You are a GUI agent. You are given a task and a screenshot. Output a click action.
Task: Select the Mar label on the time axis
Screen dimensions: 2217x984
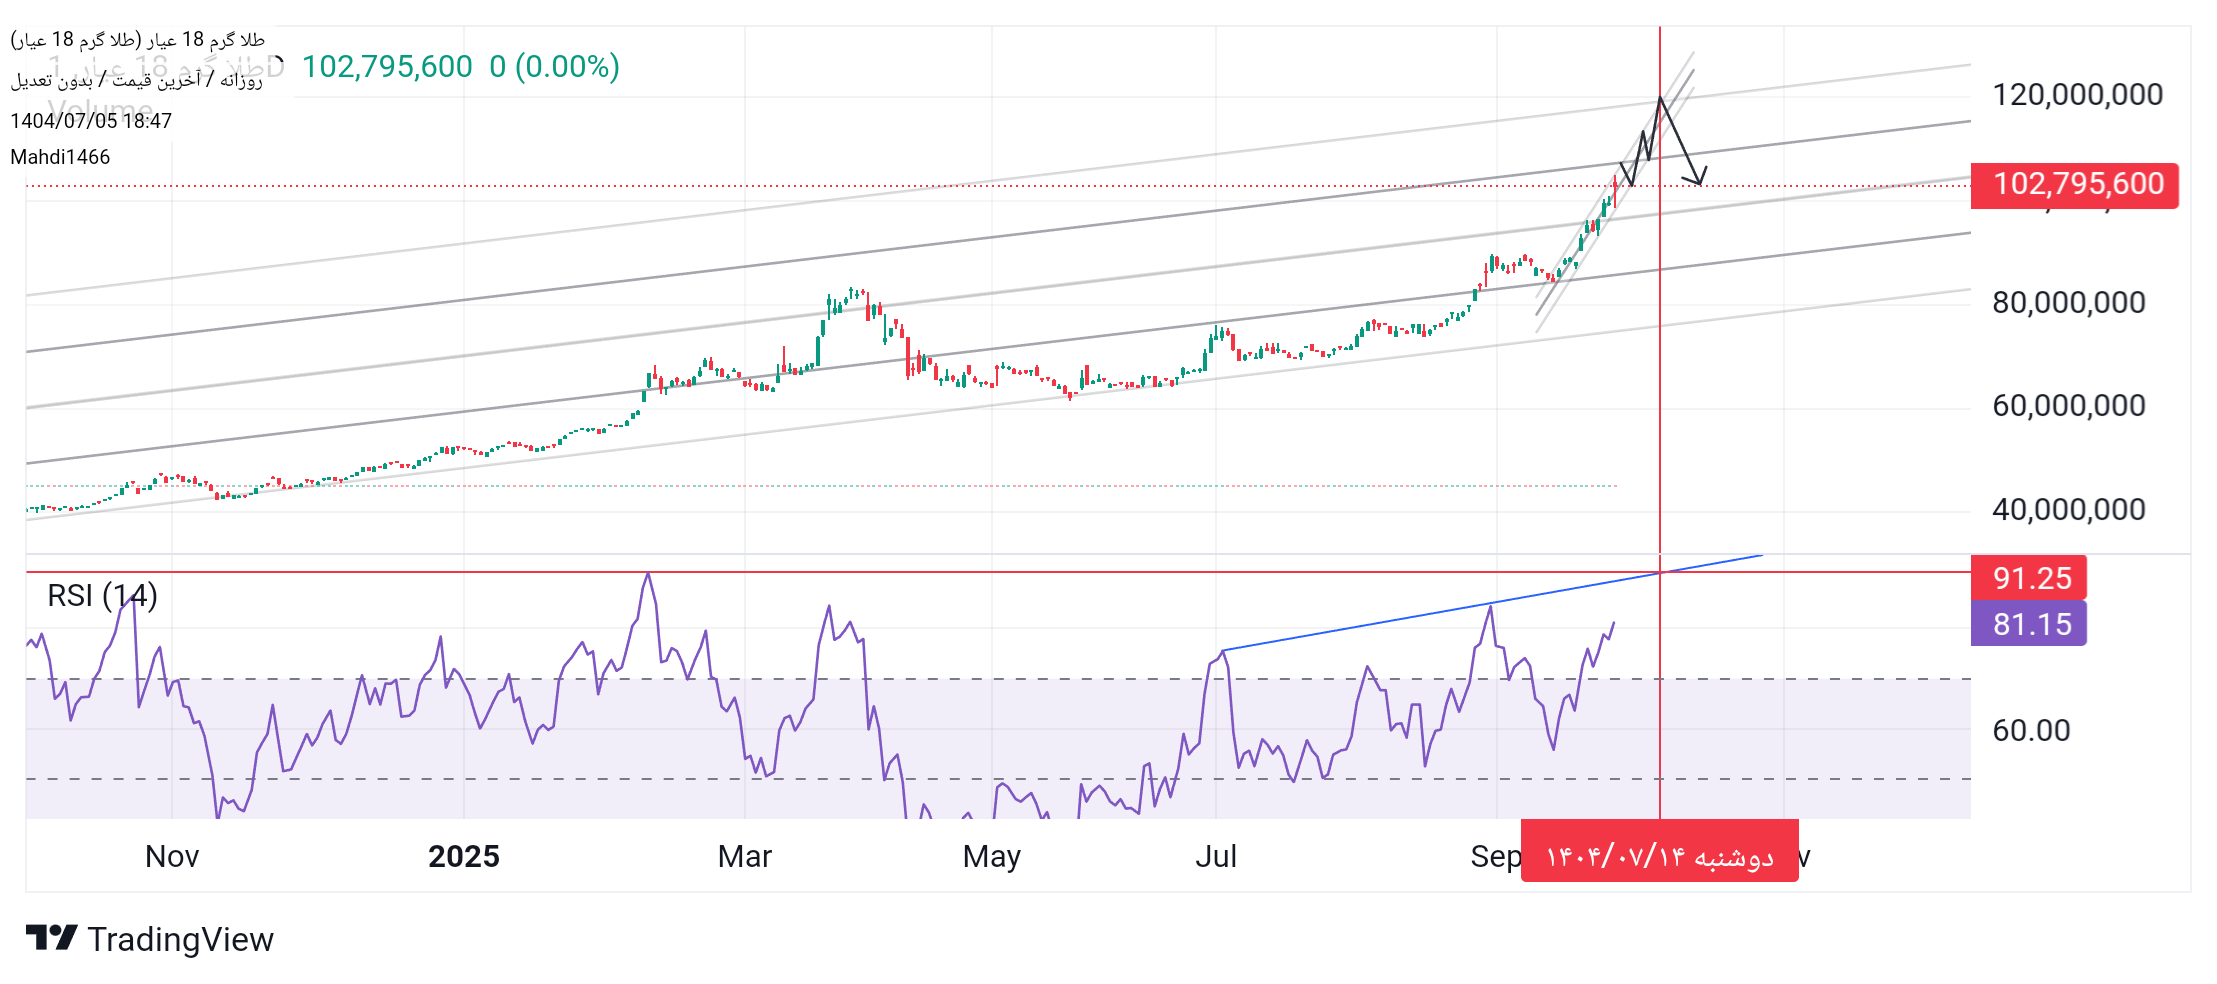tap(744, 857)
